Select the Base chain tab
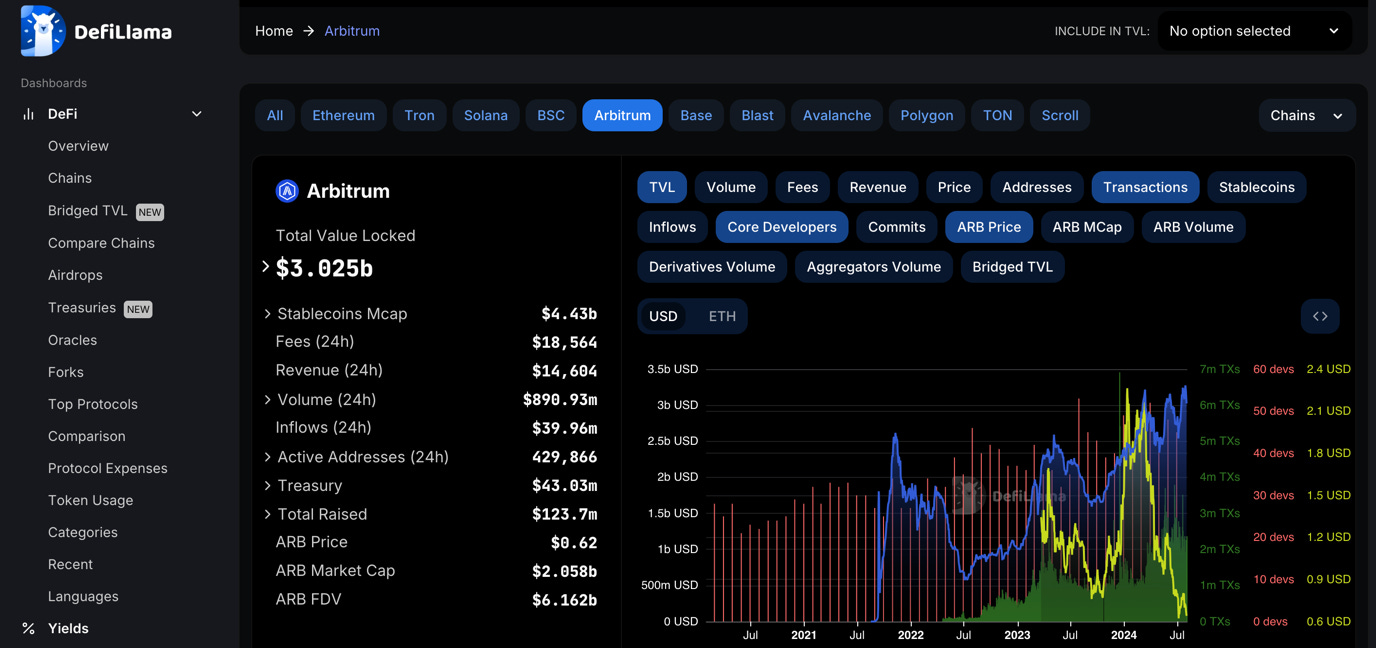This screenshot has height=648, width=1376. (696, 115)
